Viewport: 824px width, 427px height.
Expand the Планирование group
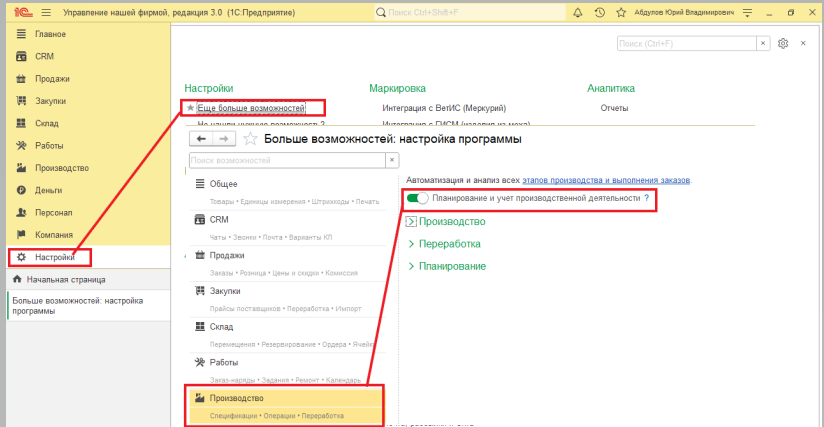point(411,266)
